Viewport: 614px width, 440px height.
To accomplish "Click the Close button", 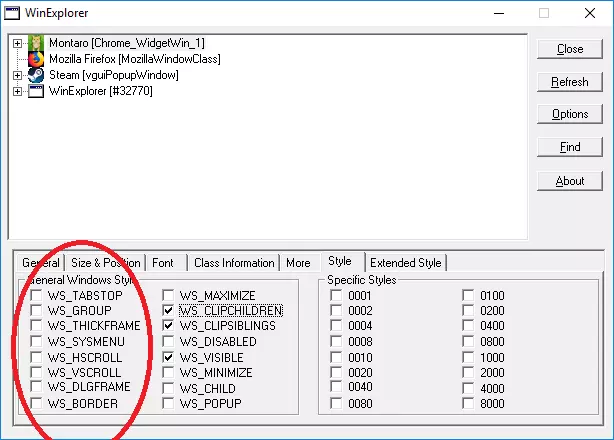I will pos(570,49).
